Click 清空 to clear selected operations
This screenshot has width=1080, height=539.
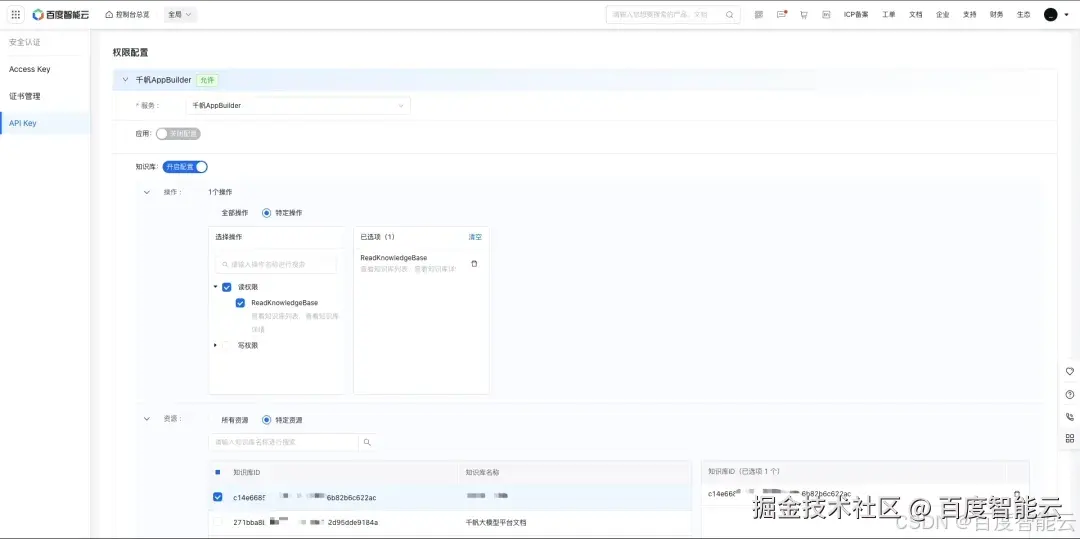[475, 237]
